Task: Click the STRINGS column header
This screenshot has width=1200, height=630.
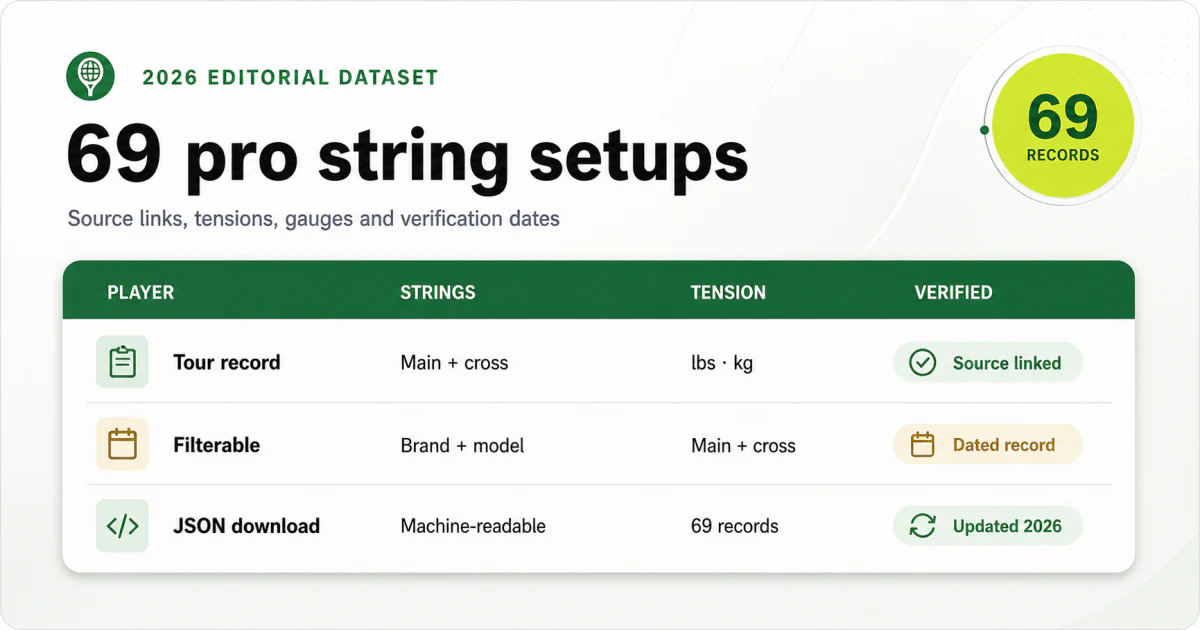Action: (x=438, y=293)
